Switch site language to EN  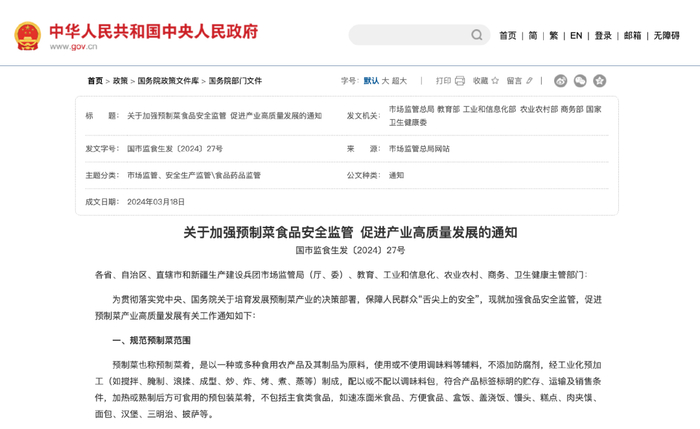point(576,35)
